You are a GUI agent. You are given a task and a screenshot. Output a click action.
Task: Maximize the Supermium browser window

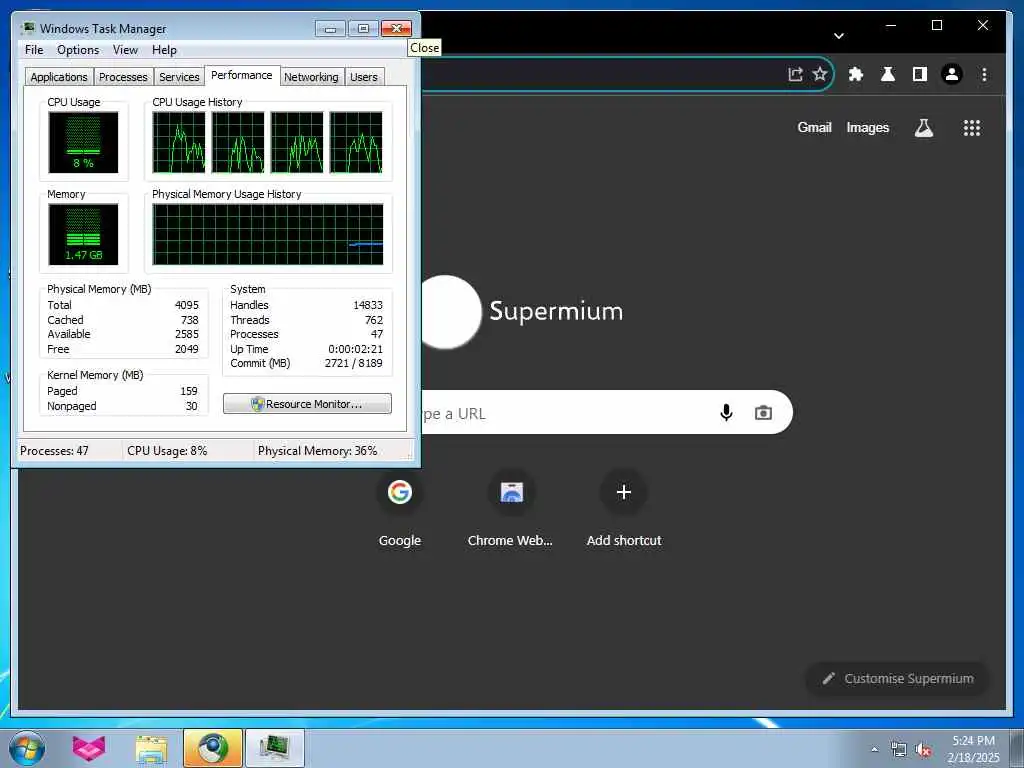click(x=936, y=25)
